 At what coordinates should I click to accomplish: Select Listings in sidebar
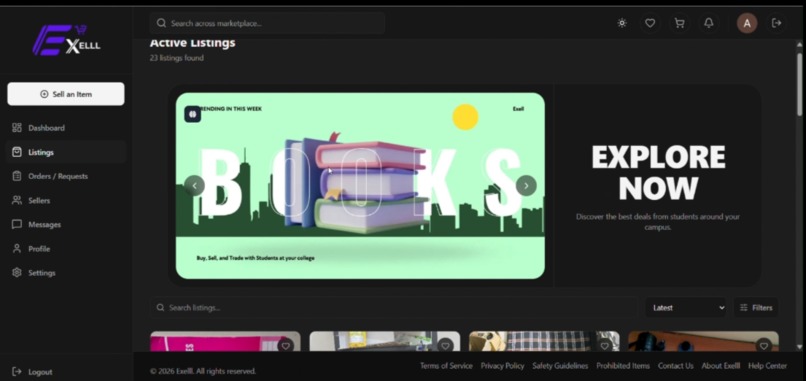click(66, 152)
